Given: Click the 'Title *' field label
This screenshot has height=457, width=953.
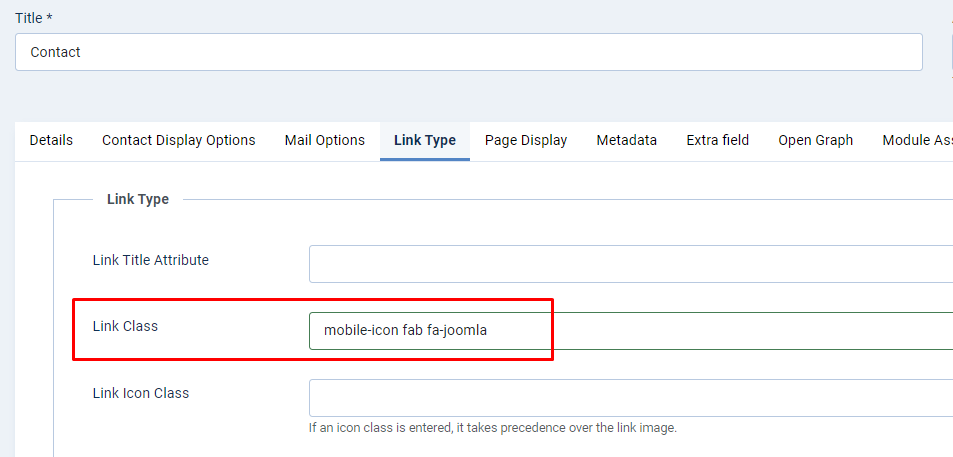Looking at the screenshot, I should point(34,18).
